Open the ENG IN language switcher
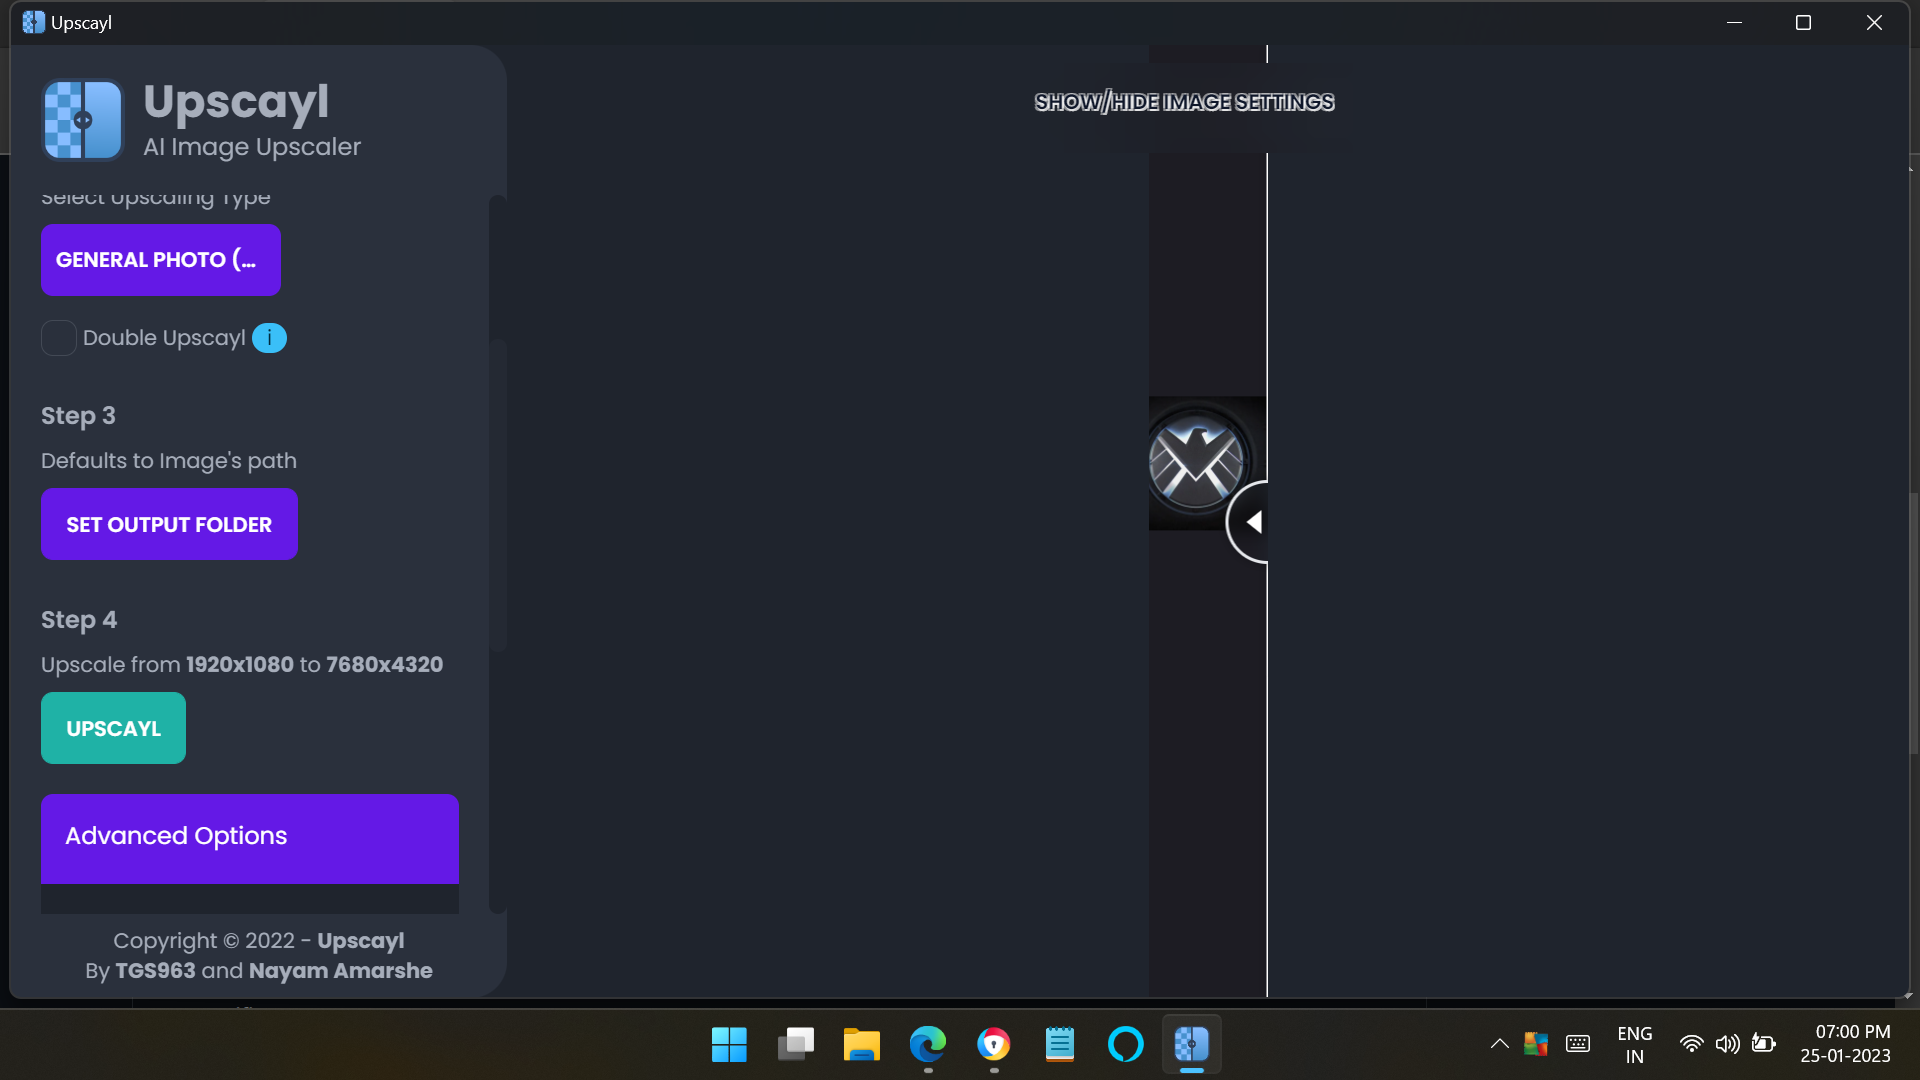The width and height of the screenshot is (1920, 1080). click(1634, 1043)
